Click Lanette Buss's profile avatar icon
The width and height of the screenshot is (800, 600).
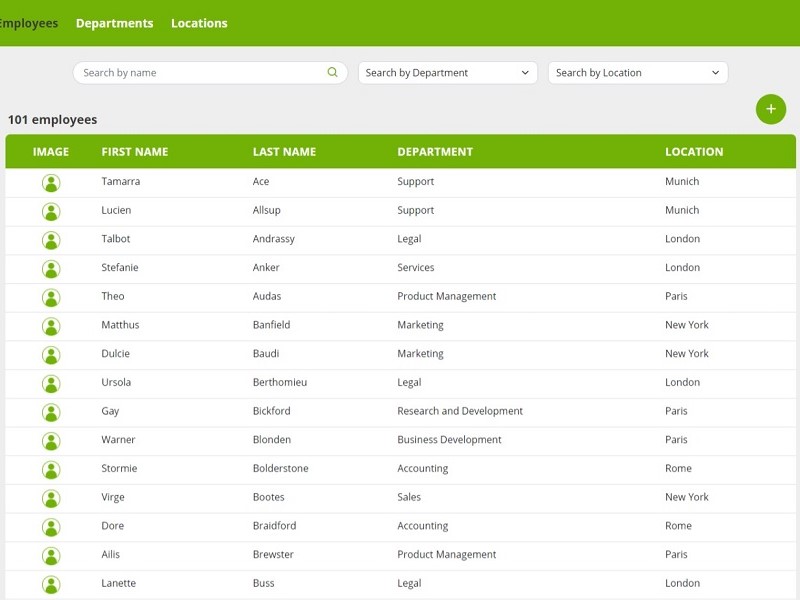point(51,584)
